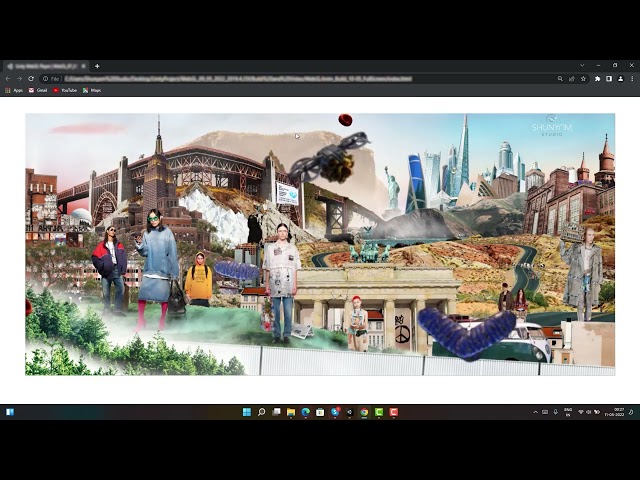Click the microphone icon in the system tray
The height and width of the screenshot is (480, 640).
[556, 412]
